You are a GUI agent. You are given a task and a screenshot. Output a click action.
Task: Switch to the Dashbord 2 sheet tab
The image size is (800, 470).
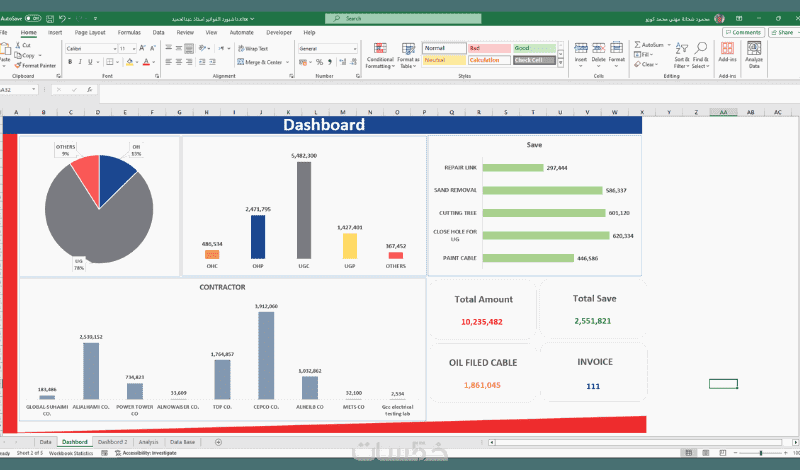(112, 442)
